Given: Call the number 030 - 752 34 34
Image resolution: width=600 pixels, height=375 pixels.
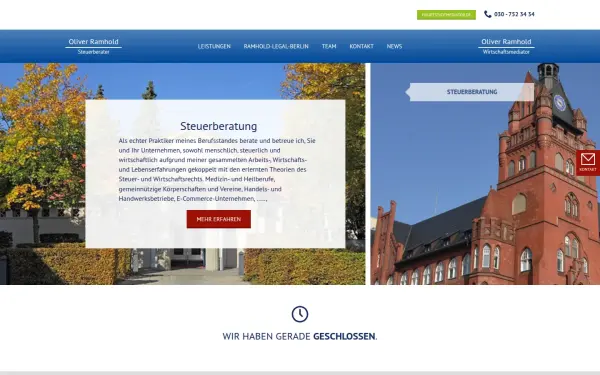Looking at the screenshot, I should click(514, 14).
